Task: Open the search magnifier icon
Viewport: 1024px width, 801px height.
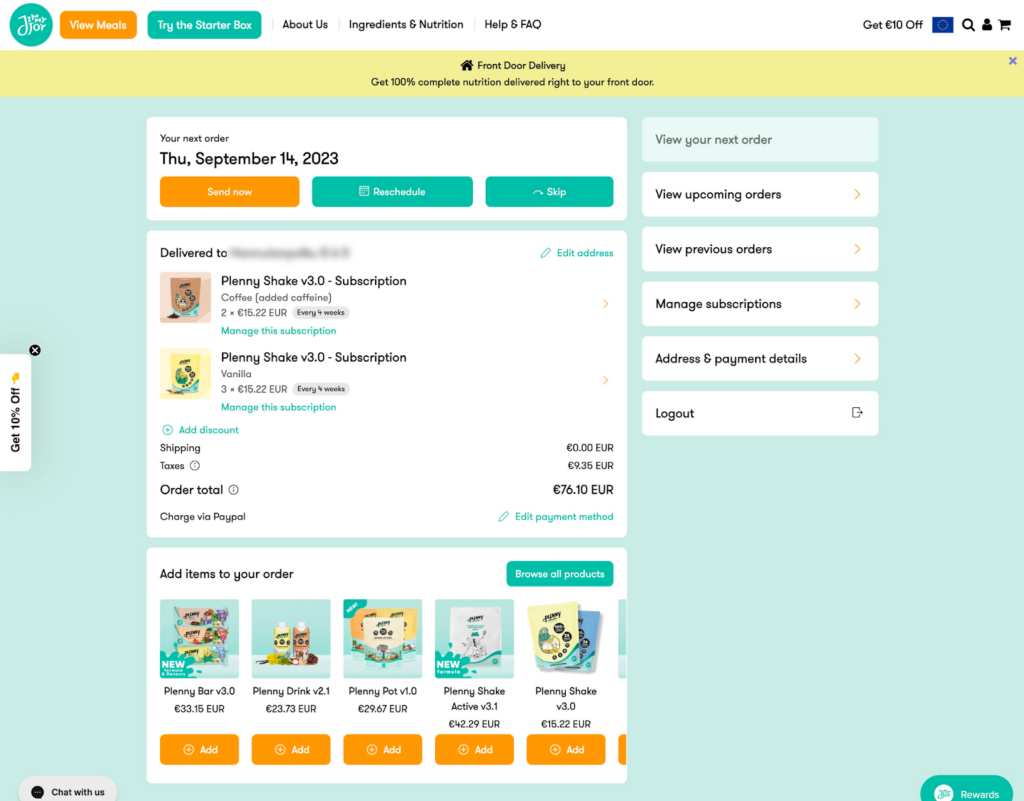Action: (968, 25)
